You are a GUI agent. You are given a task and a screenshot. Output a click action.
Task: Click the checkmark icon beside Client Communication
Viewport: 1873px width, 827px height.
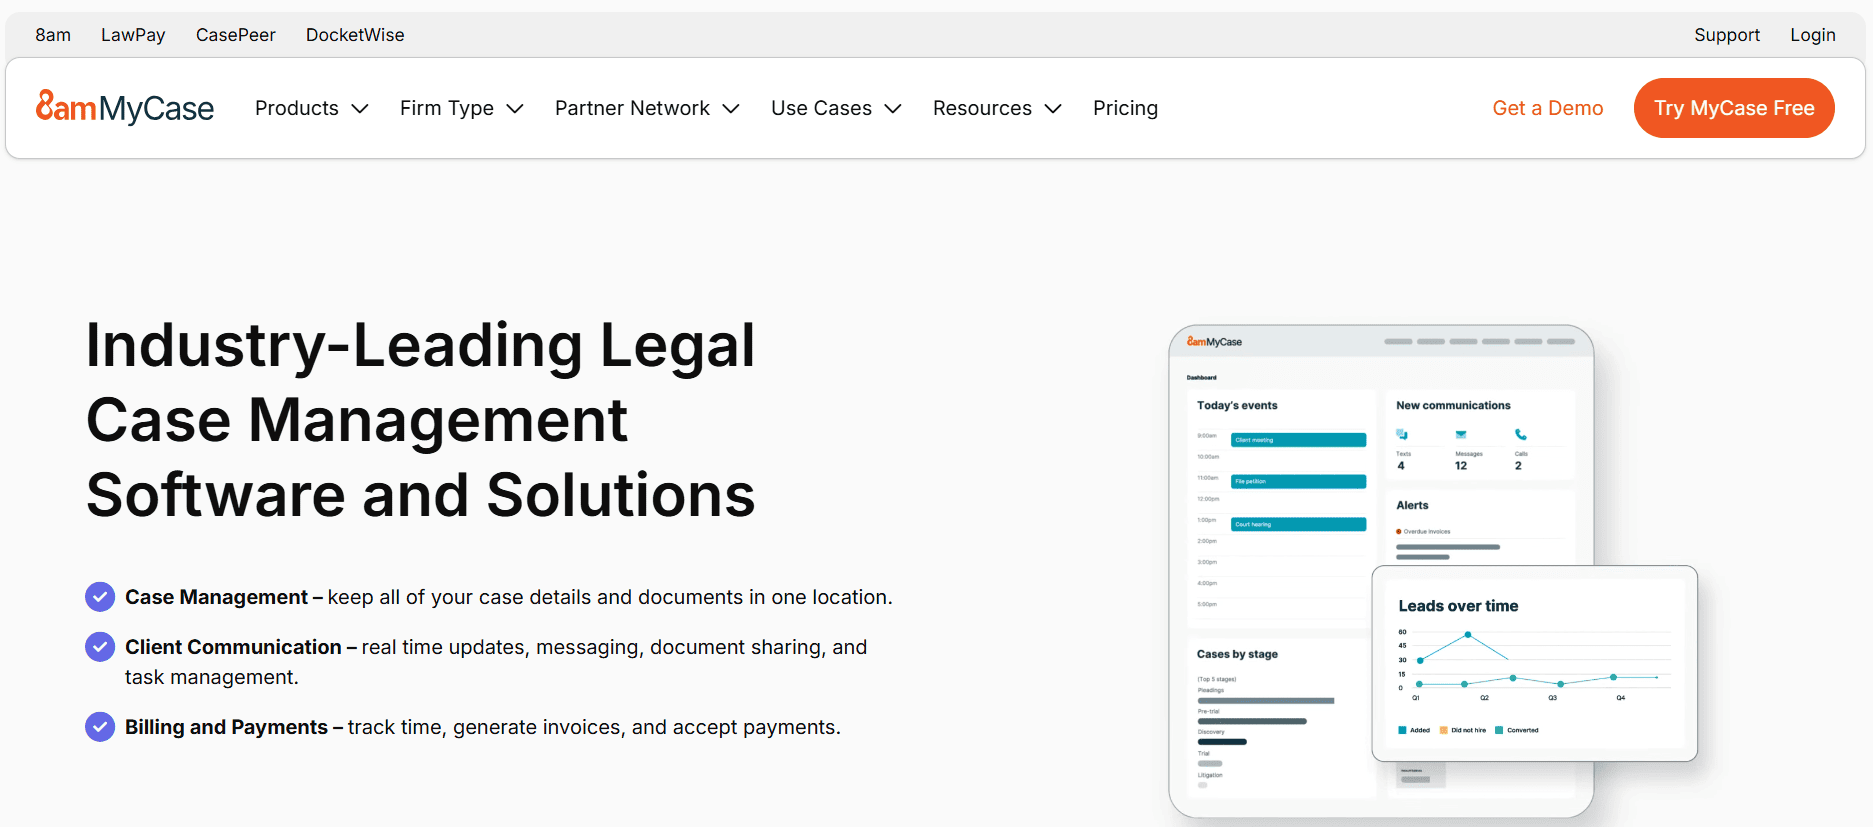tap(100, 647)
